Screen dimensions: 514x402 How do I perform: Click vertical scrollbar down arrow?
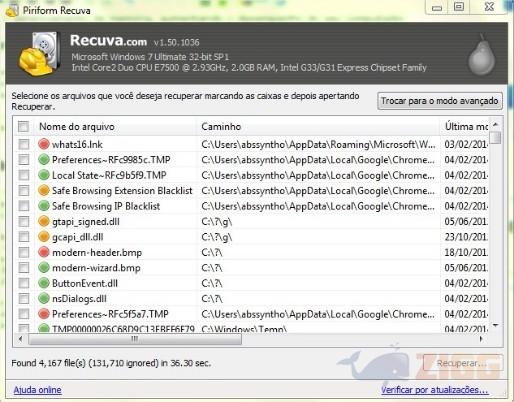click(496, 325)
